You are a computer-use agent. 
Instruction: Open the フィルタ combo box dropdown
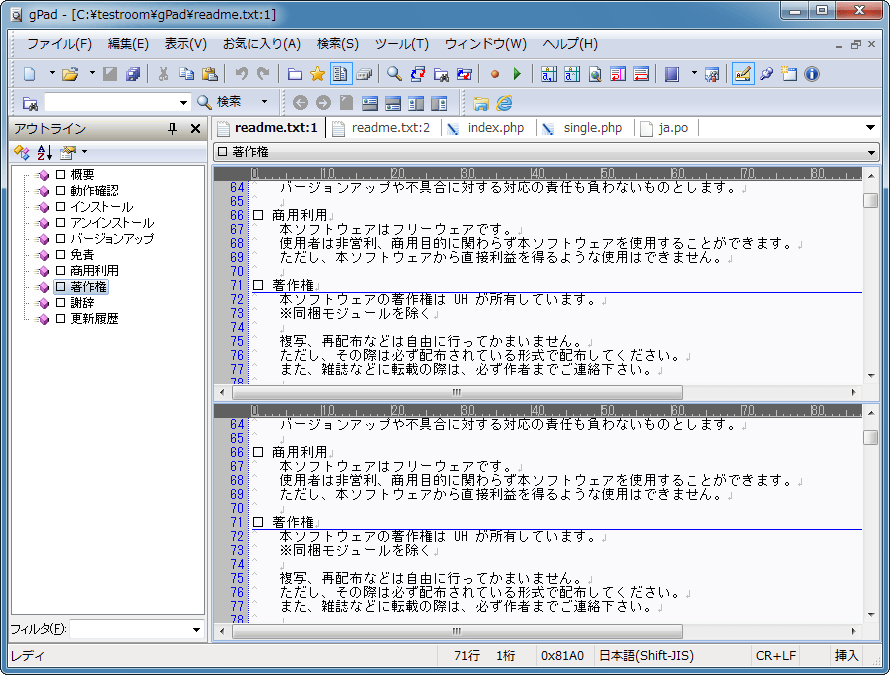tap(196, 630)
